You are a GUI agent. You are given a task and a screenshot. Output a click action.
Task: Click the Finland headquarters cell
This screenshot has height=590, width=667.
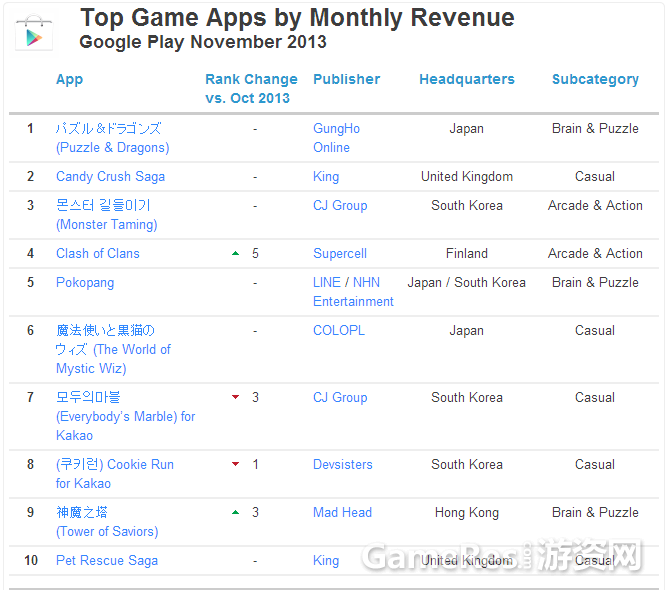click(467, 254)
